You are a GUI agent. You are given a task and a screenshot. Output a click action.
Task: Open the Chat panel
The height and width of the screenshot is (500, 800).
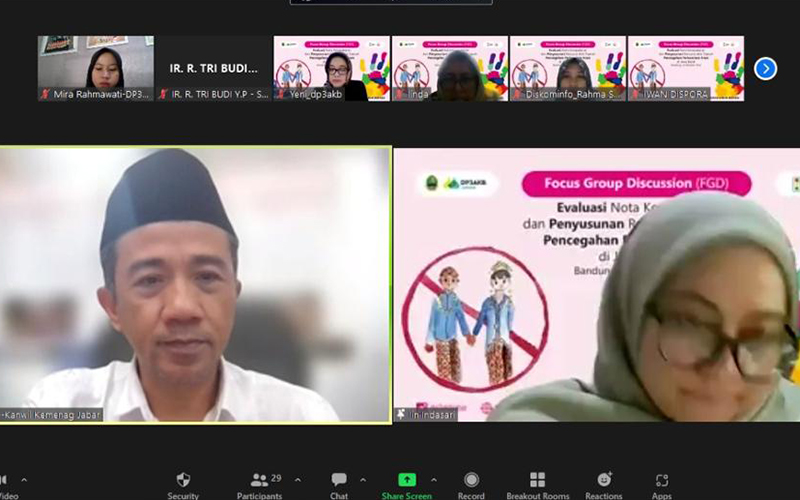[x=339, y=481]
